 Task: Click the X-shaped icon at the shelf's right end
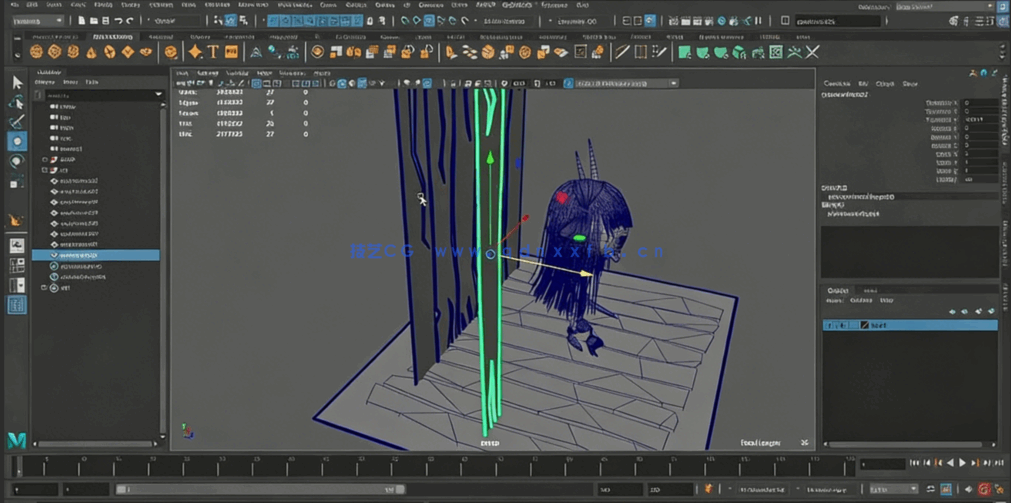pyautogui.click(x=812, y=52)
